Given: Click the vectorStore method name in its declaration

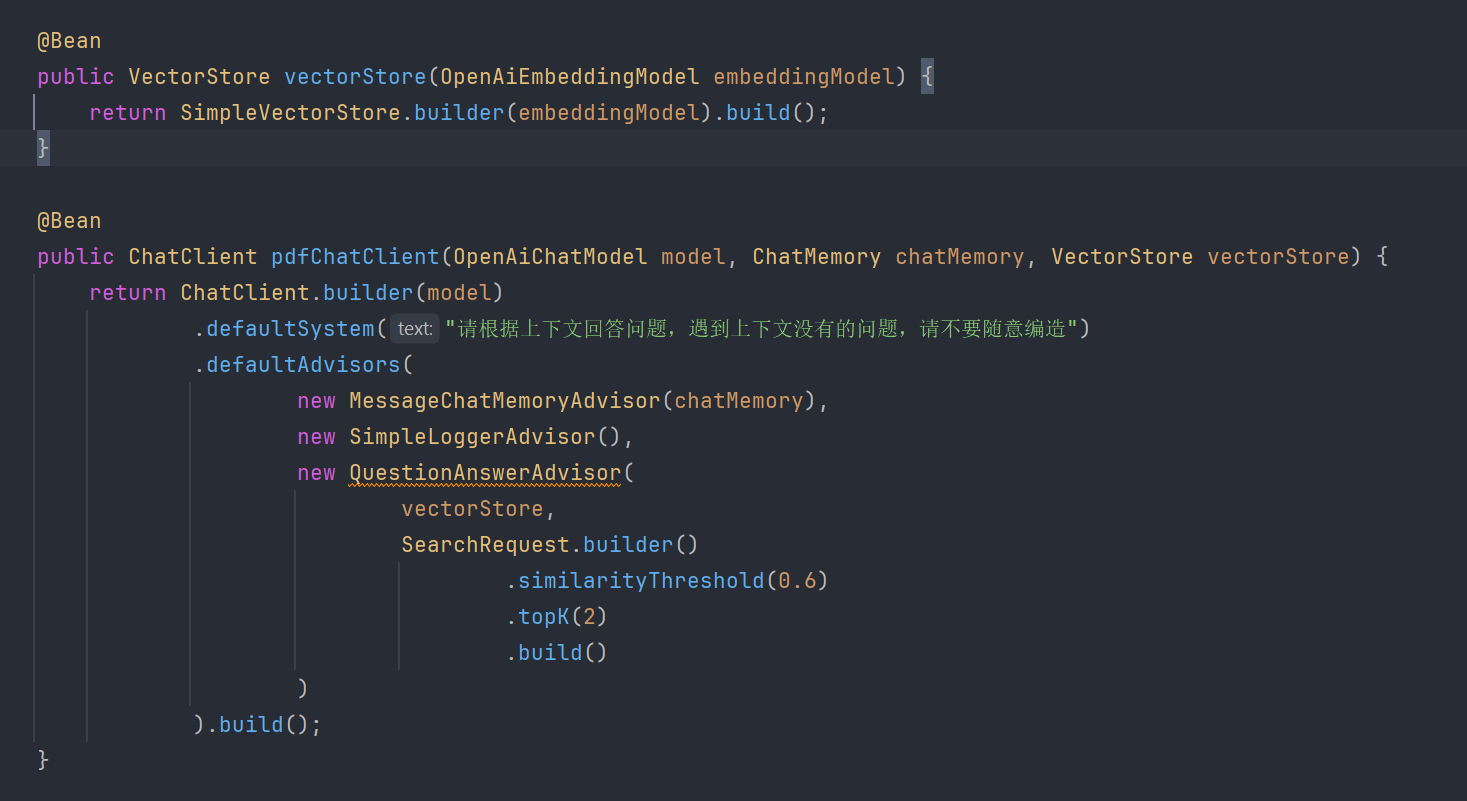Looking at the screenshot, I should (356, 77).
